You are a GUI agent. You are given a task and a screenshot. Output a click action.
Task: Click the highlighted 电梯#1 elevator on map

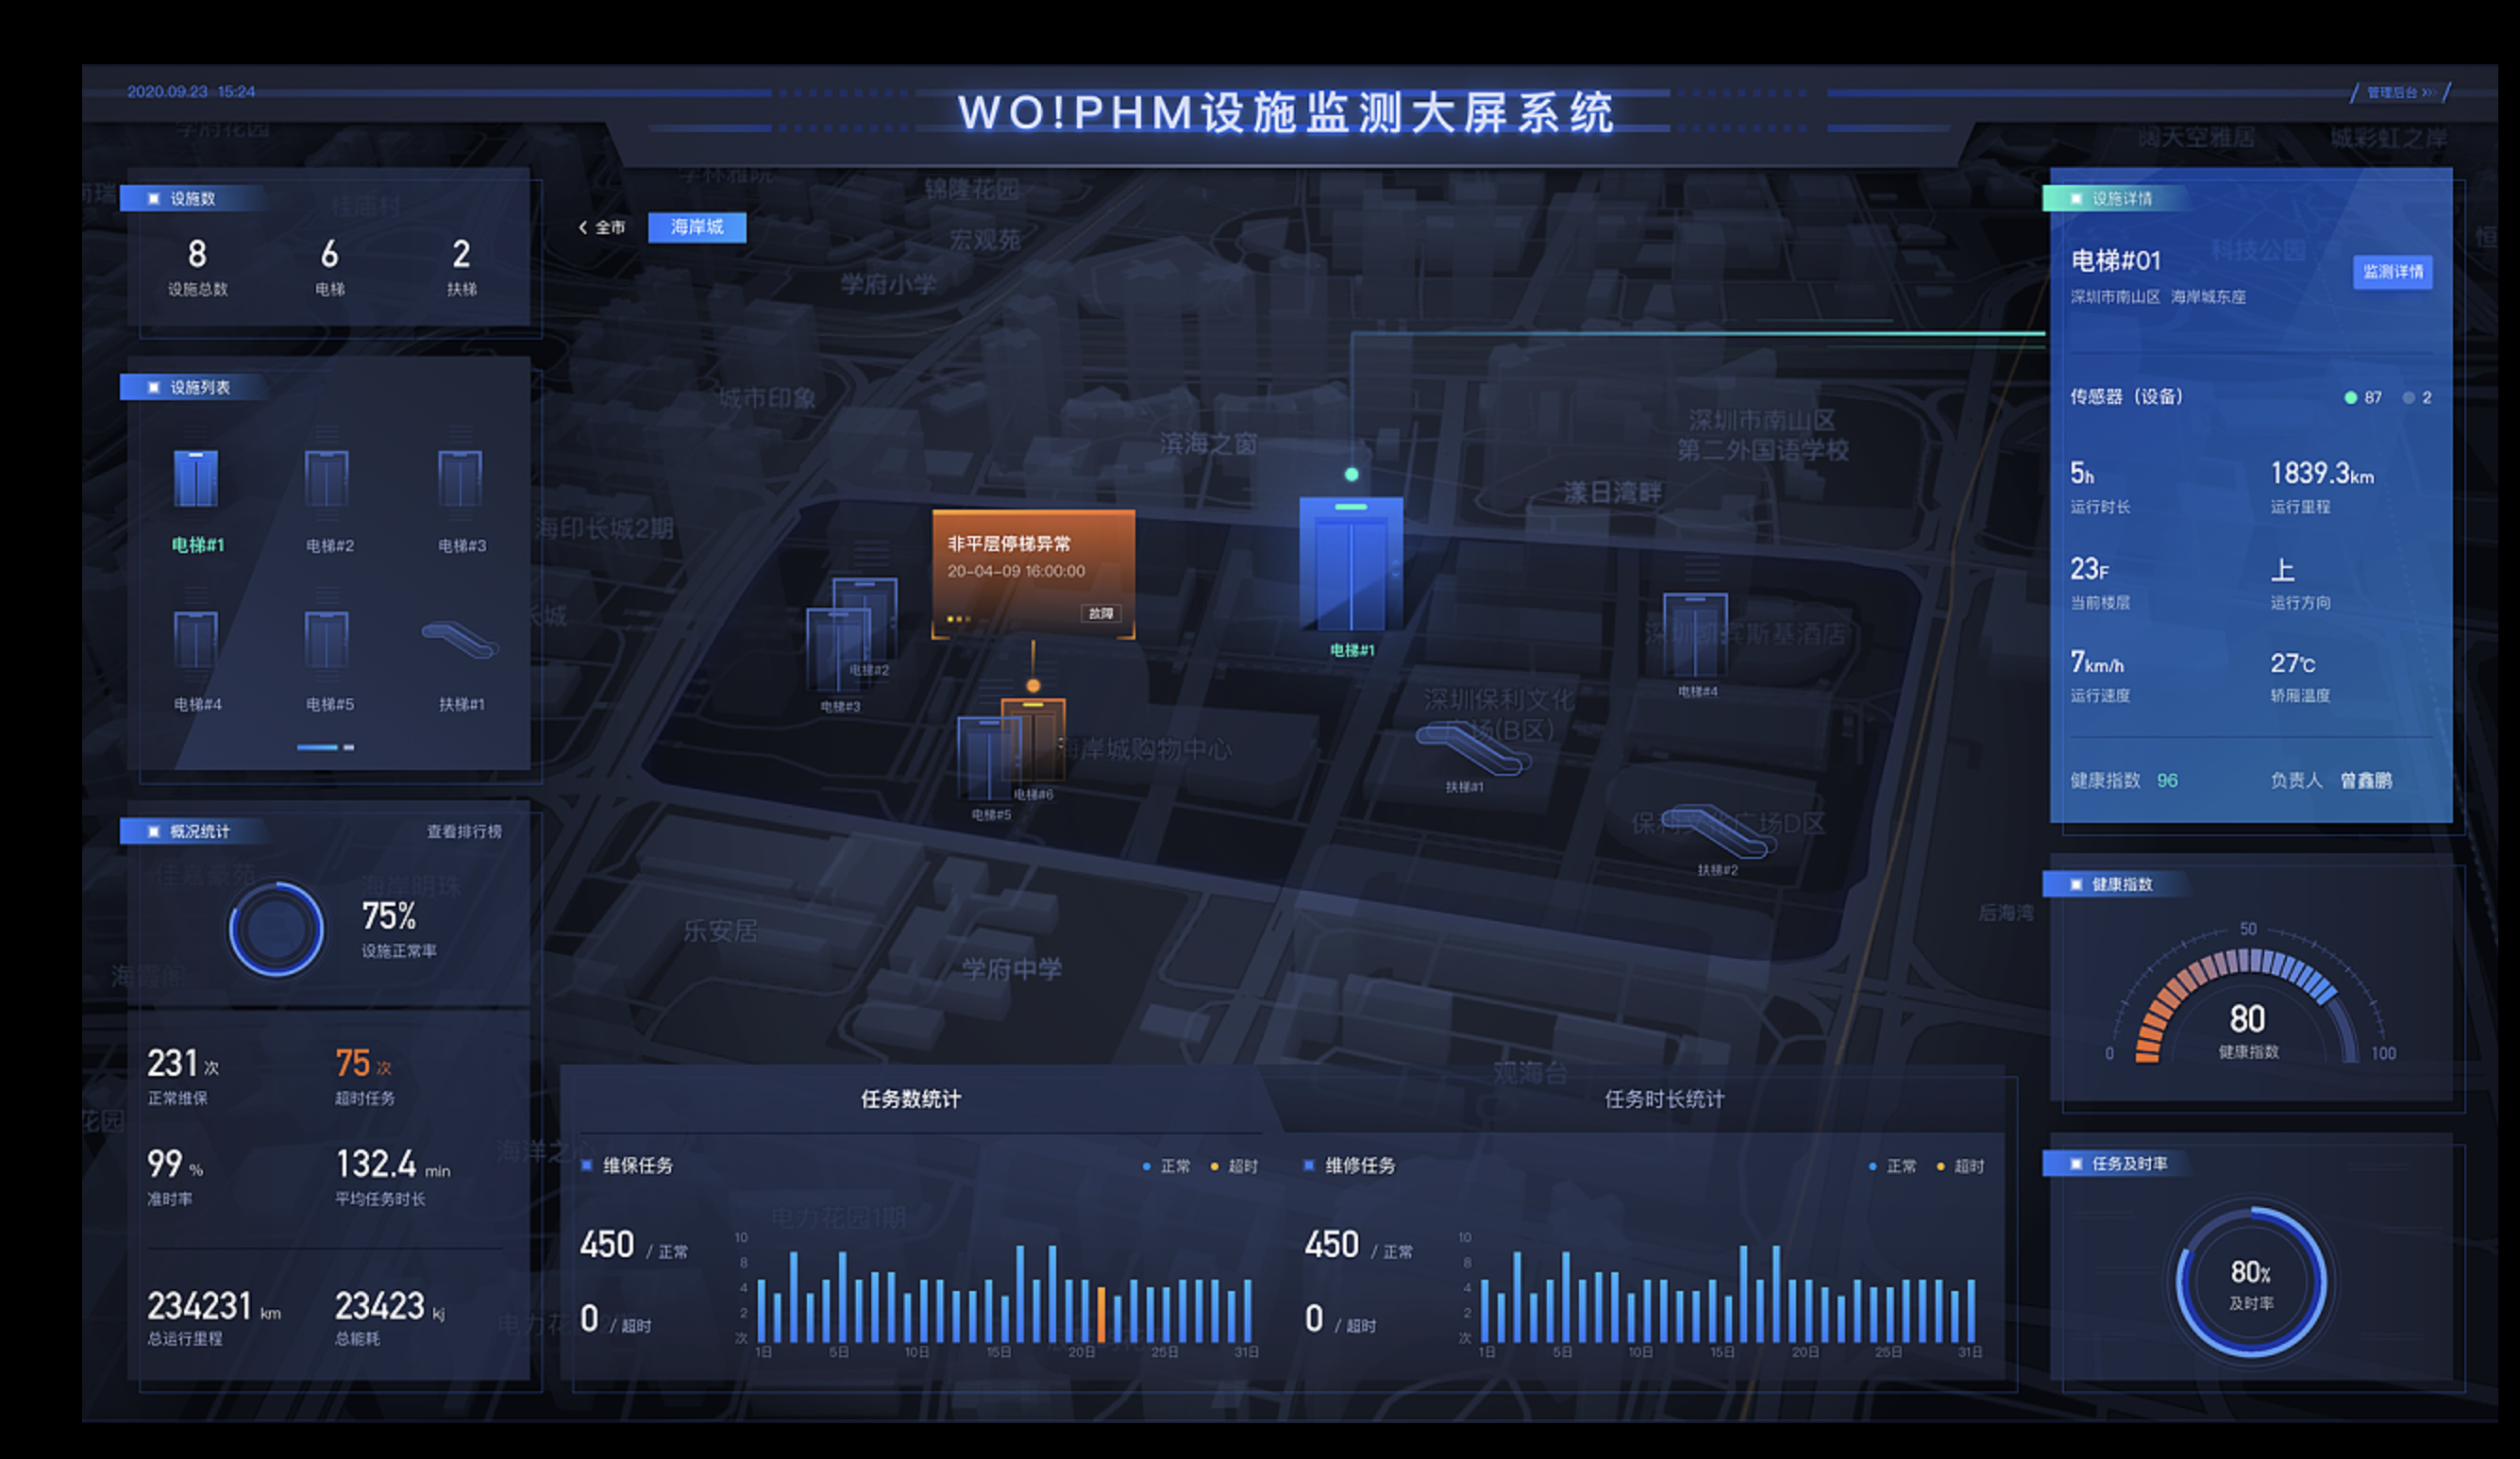[1351, 563]
